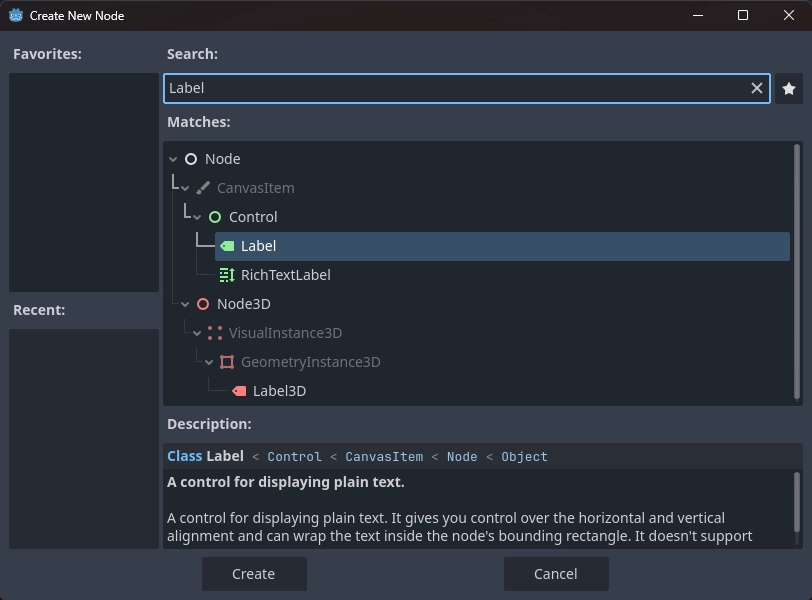The height and width of the screenshot is (600, 812).
Task: Clear the search field with the X
Action: tap(757, 88)
